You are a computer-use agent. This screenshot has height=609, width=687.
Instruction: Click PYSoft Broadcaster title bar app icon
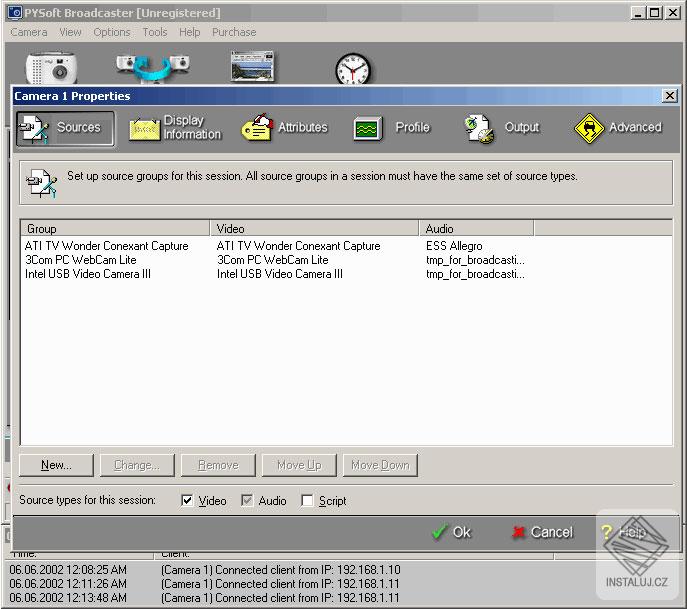coord(15,13)
